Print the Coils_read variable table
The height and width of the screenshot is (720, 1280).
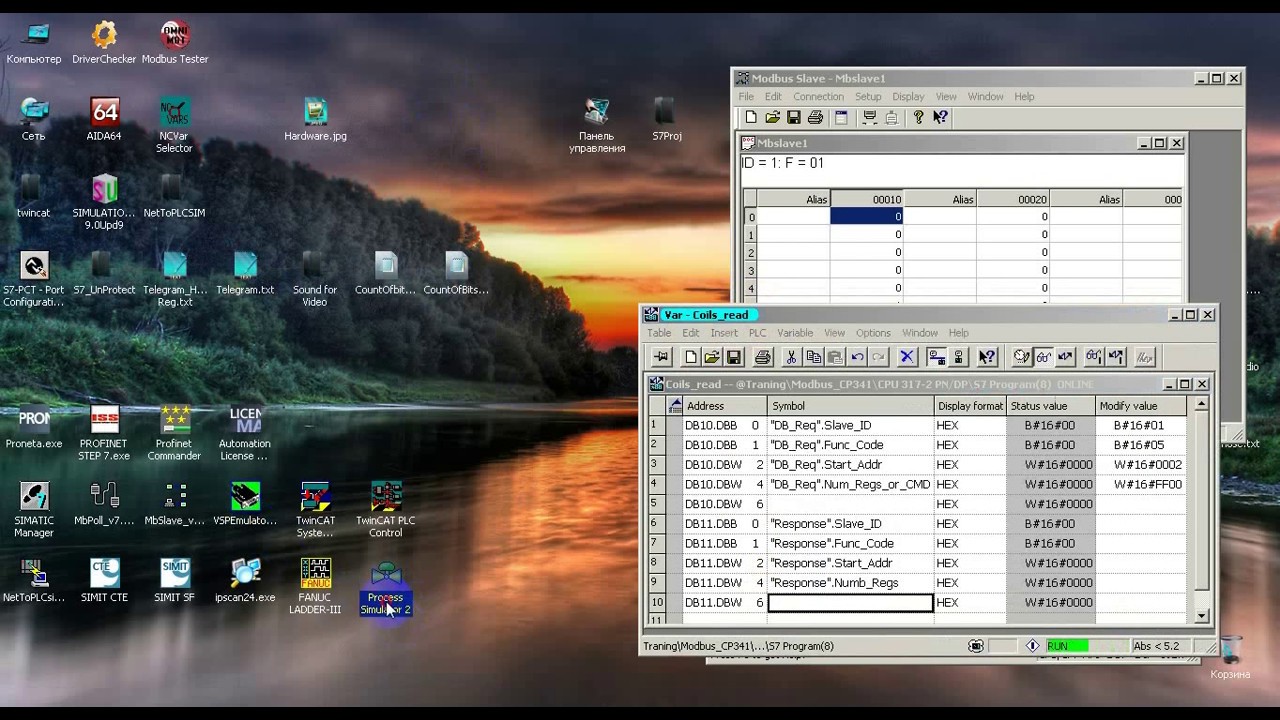[763, 357]
